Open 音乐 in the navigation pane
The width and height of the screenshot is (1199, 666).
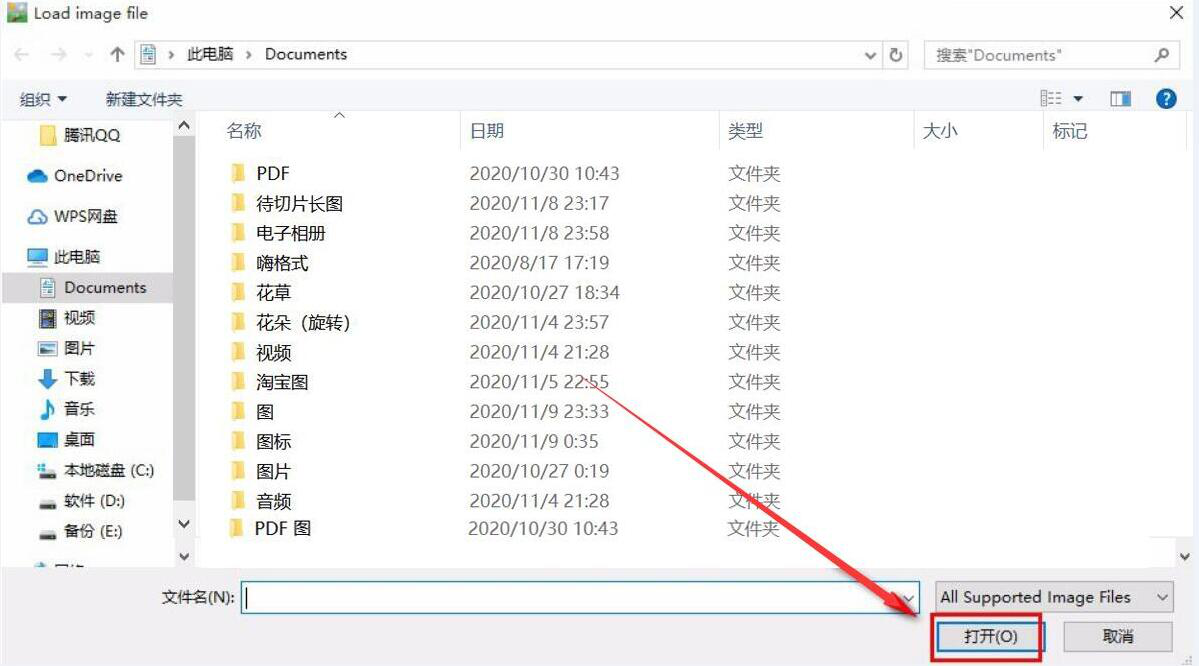point(67,409)
